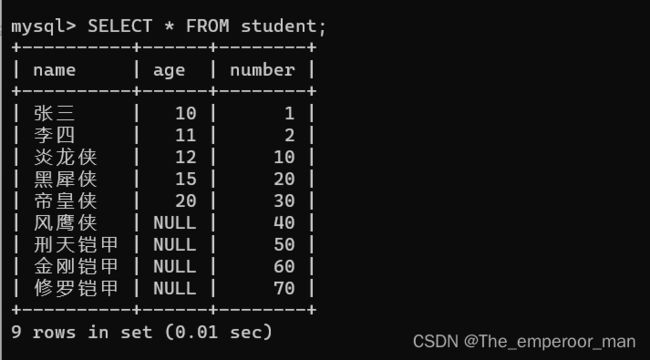Click the number value 70
Image resolution: width=650 pixels, height=360 pixels.
click(x=284, y=288)
